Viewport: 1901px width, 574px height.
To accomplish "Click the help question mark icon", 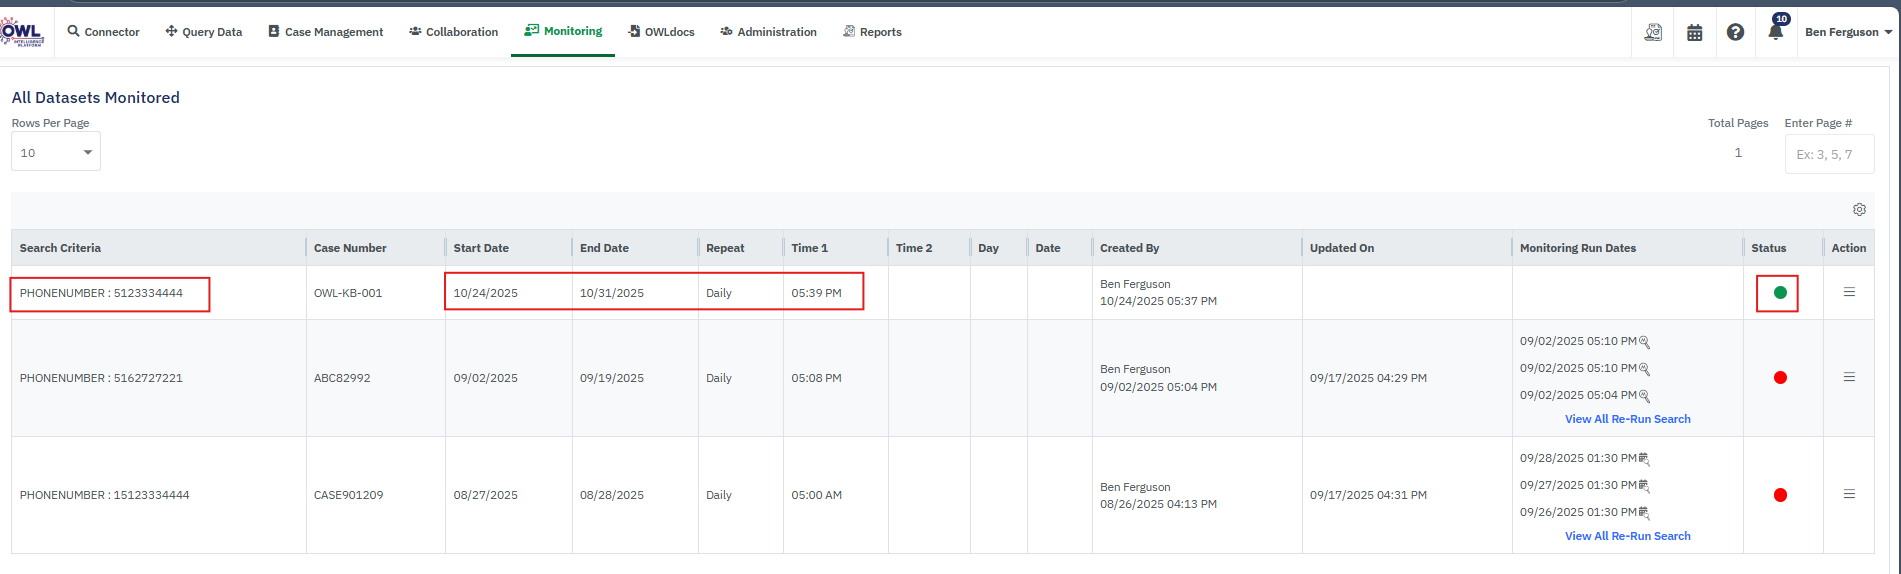I will (1735, 32).
